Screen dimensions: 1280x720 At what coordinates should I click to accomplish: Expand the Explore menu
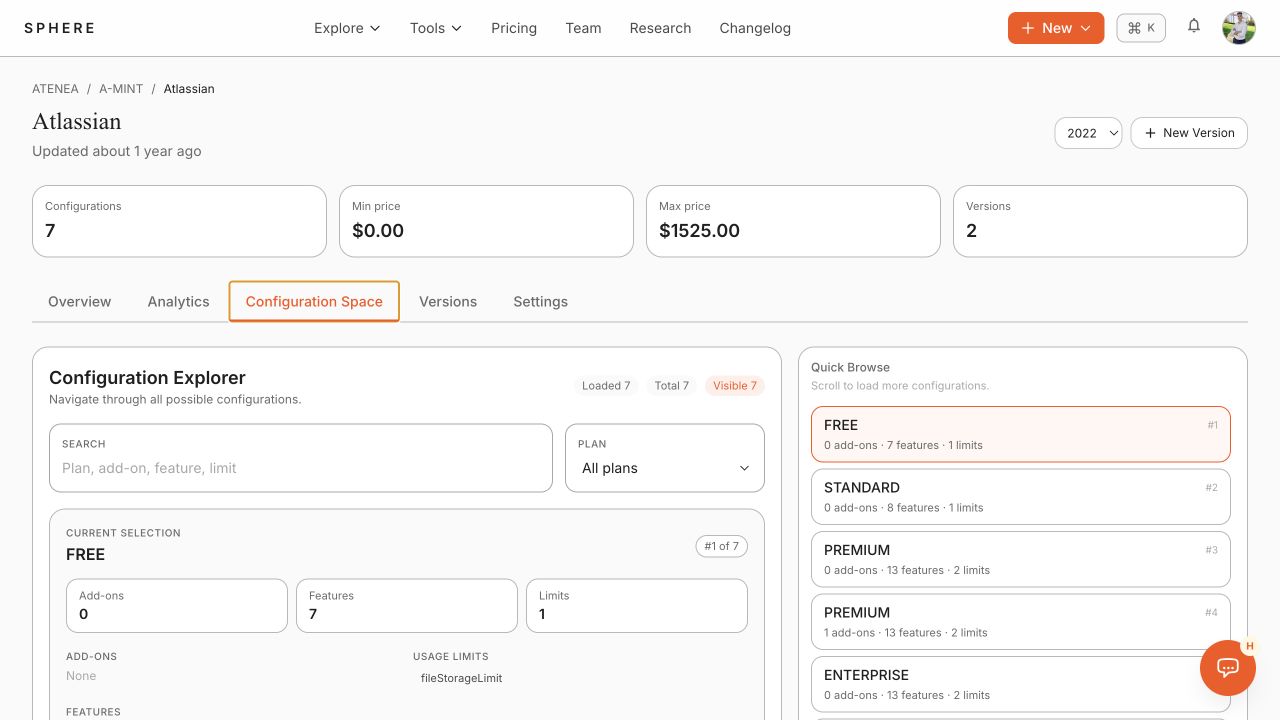(x=347, y=28)
